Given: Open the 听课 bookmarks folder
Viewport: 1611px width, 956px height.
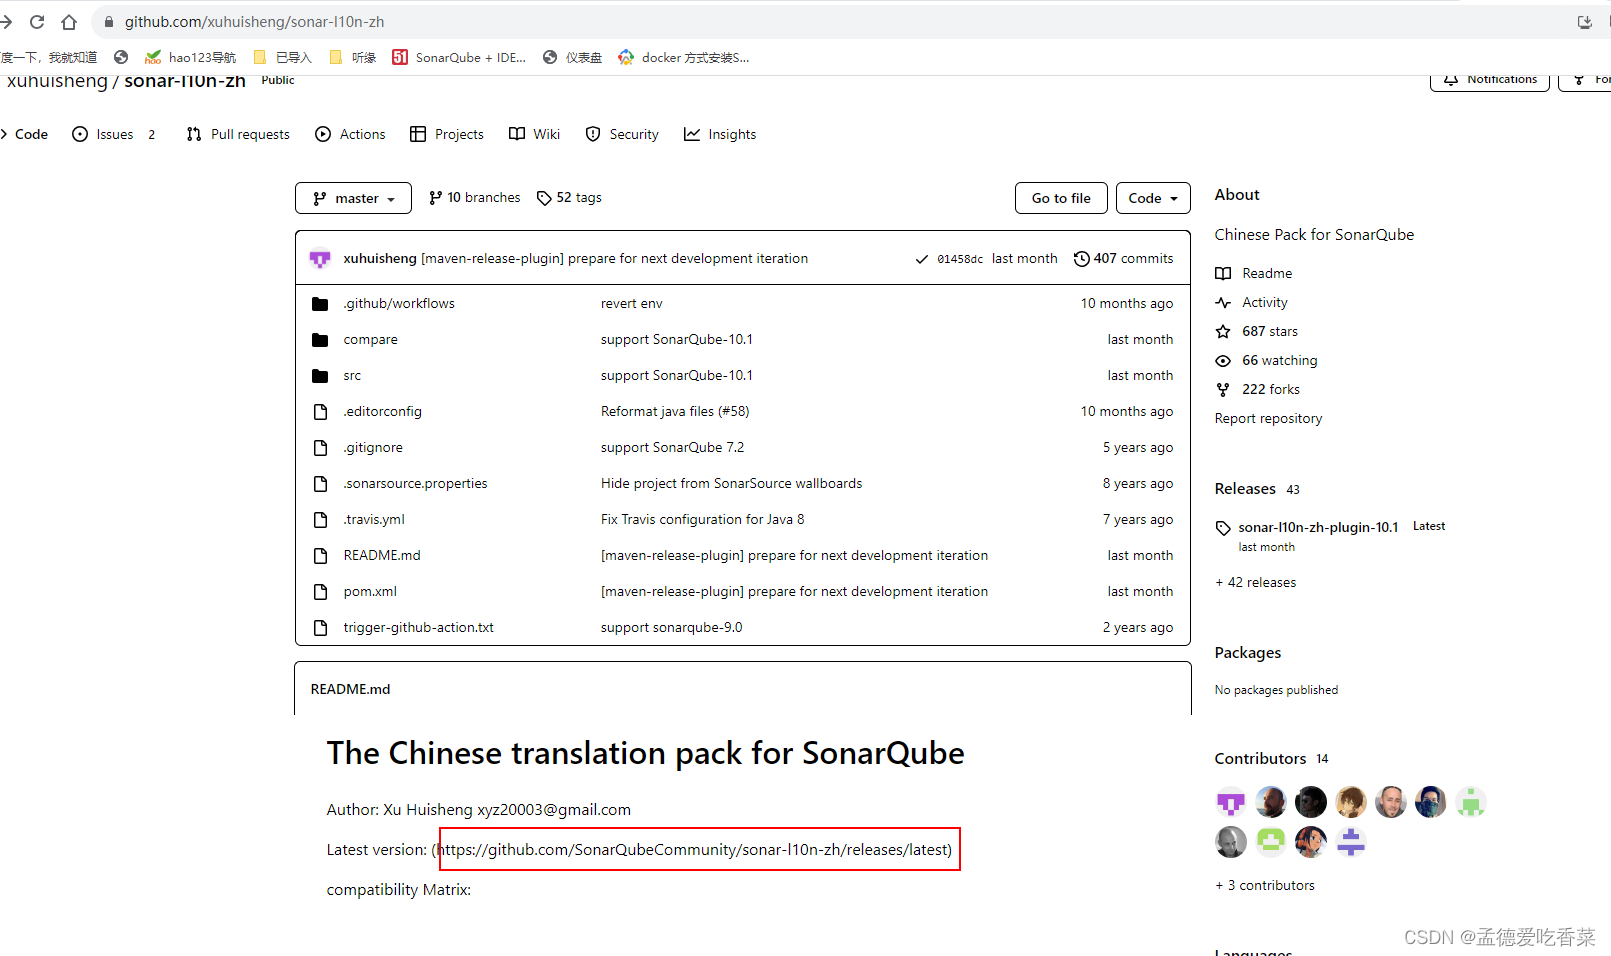Looking at the screenshot, I should click(x=353, y=57).
